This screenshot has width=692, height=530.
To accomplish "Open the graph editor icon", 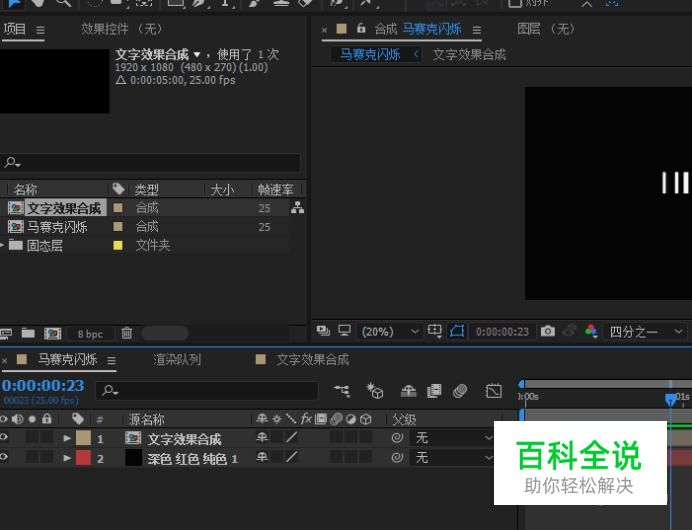I will point(493,391).
